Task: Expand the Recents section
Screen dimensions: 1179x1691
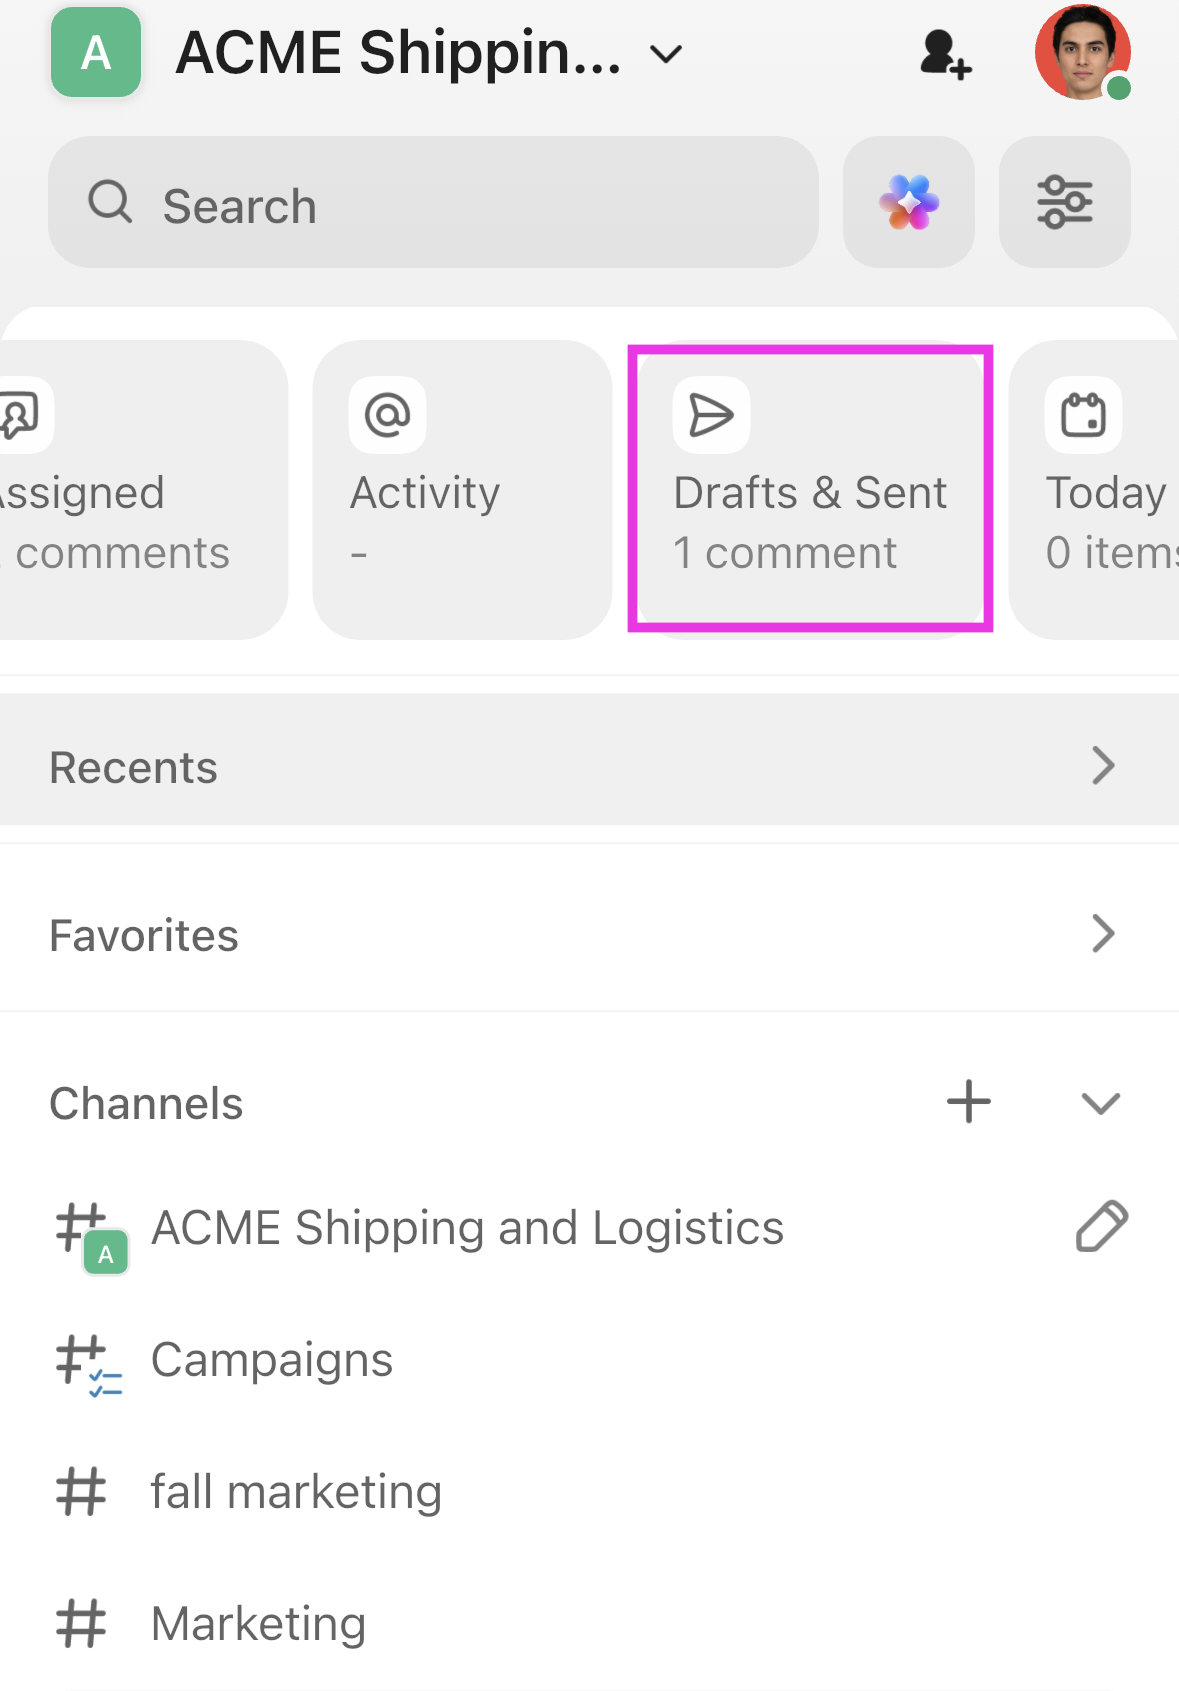Action: [1102, 766]
